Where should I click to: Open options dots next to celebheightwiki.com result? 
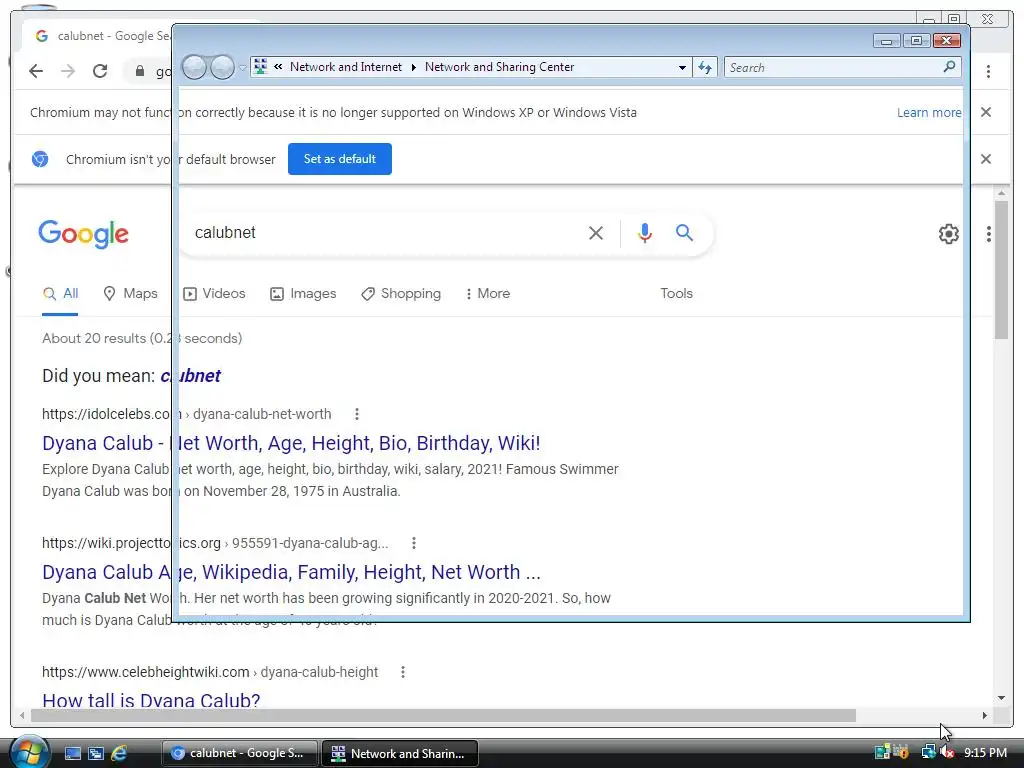click(x=403, y=672)
